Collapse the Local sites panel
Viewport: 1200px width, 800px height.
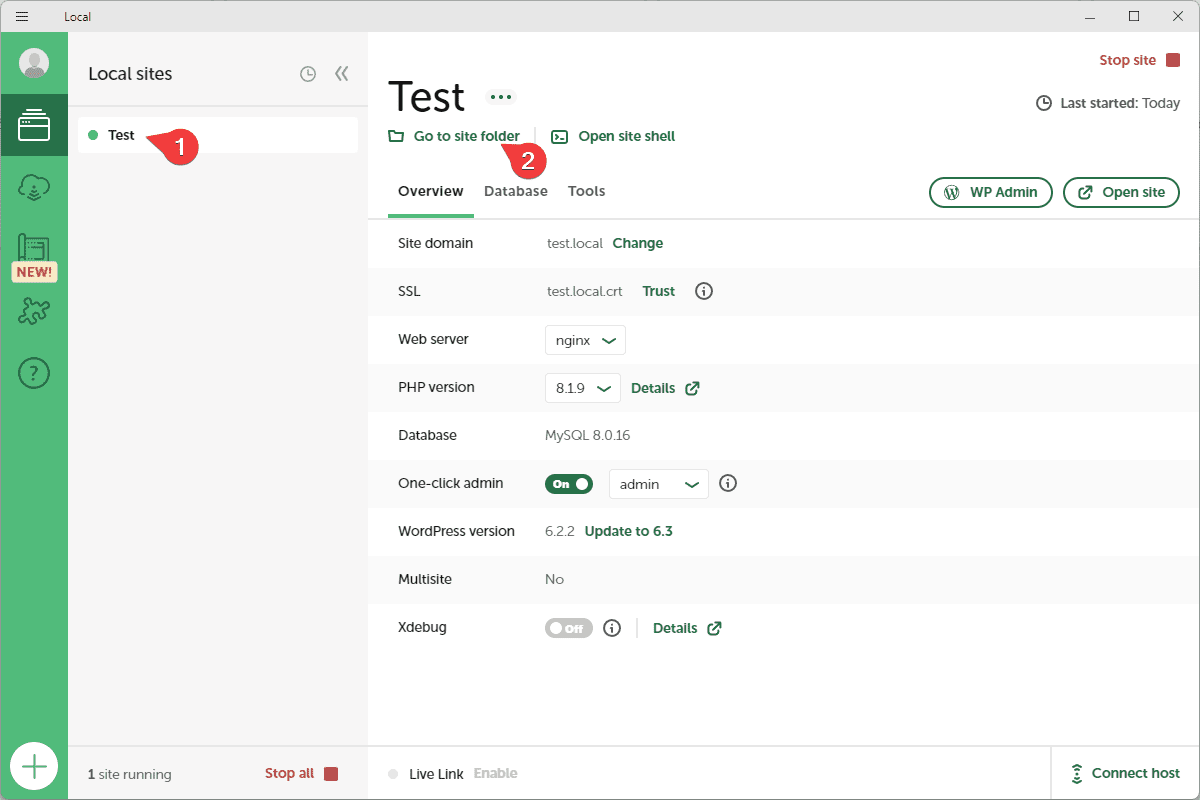pyautogui.click(x=342, y=74)
